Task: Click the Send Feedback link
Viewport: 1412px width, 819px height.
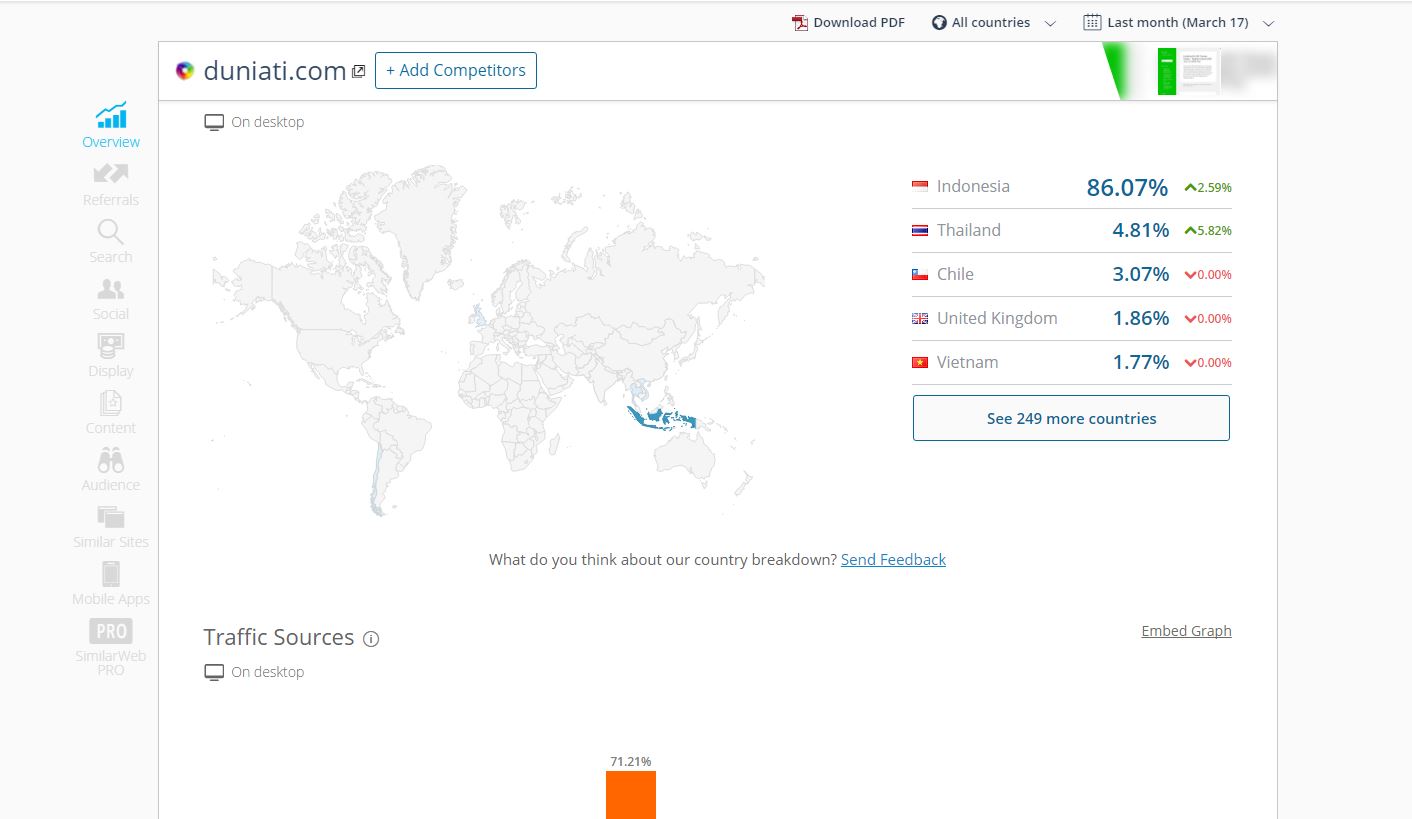Action: click(x=893, y=560)
